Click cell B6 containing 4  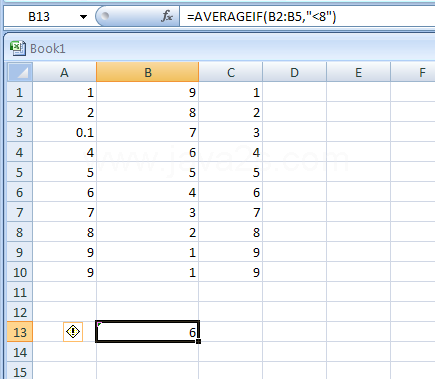[148, 192]
